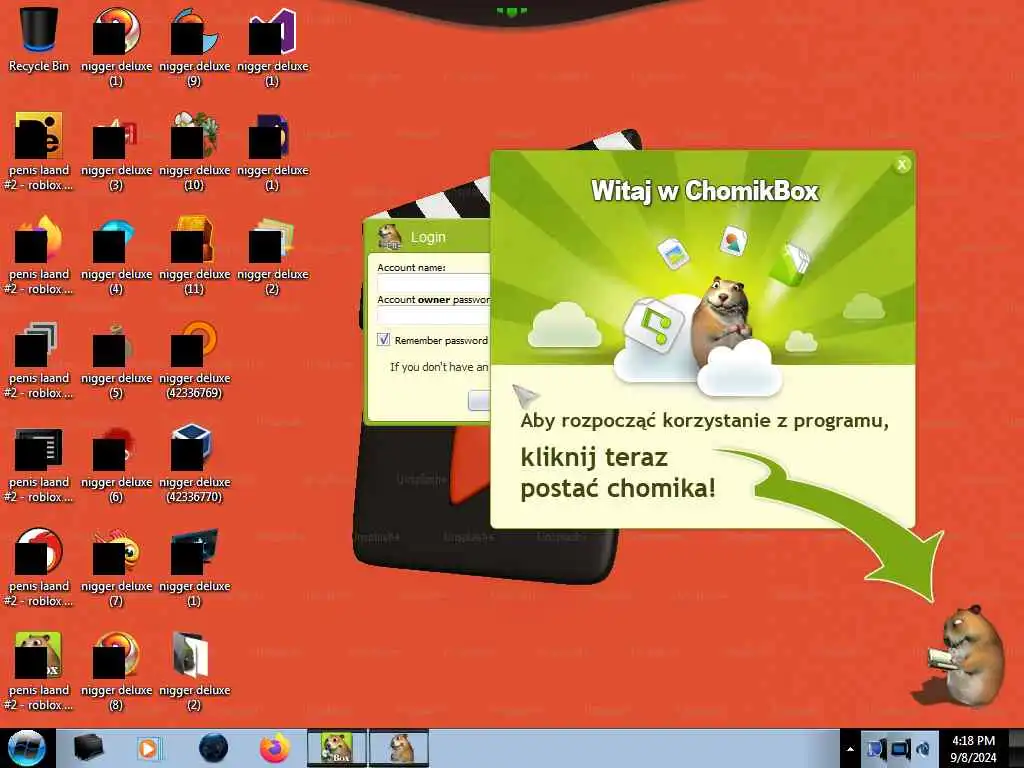1024x768 pixels.
Task: Open the clock showing 4:18 PM
Action: click(x=973, y=749)
